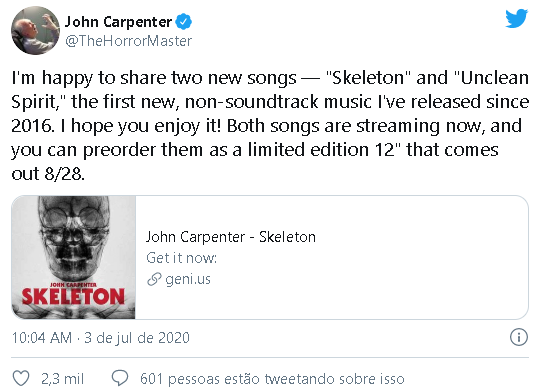Click the 'Get it now:' card description
538x391 pixels.
182,258
